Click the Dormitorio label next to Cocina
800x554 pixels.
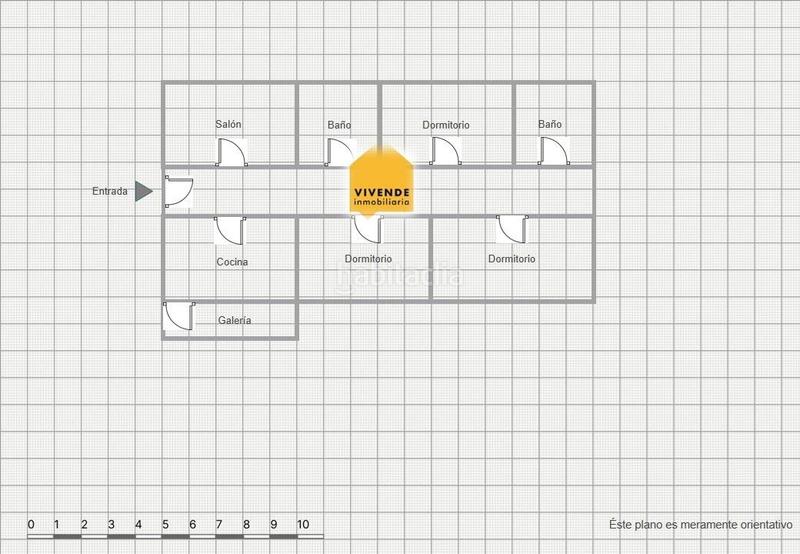click(x=368, y=258)
